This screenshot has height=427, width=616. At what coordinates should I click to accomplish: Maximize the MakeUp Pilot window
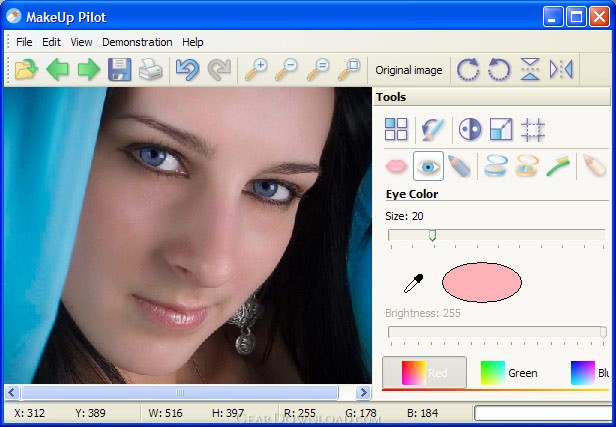point(576,17)
